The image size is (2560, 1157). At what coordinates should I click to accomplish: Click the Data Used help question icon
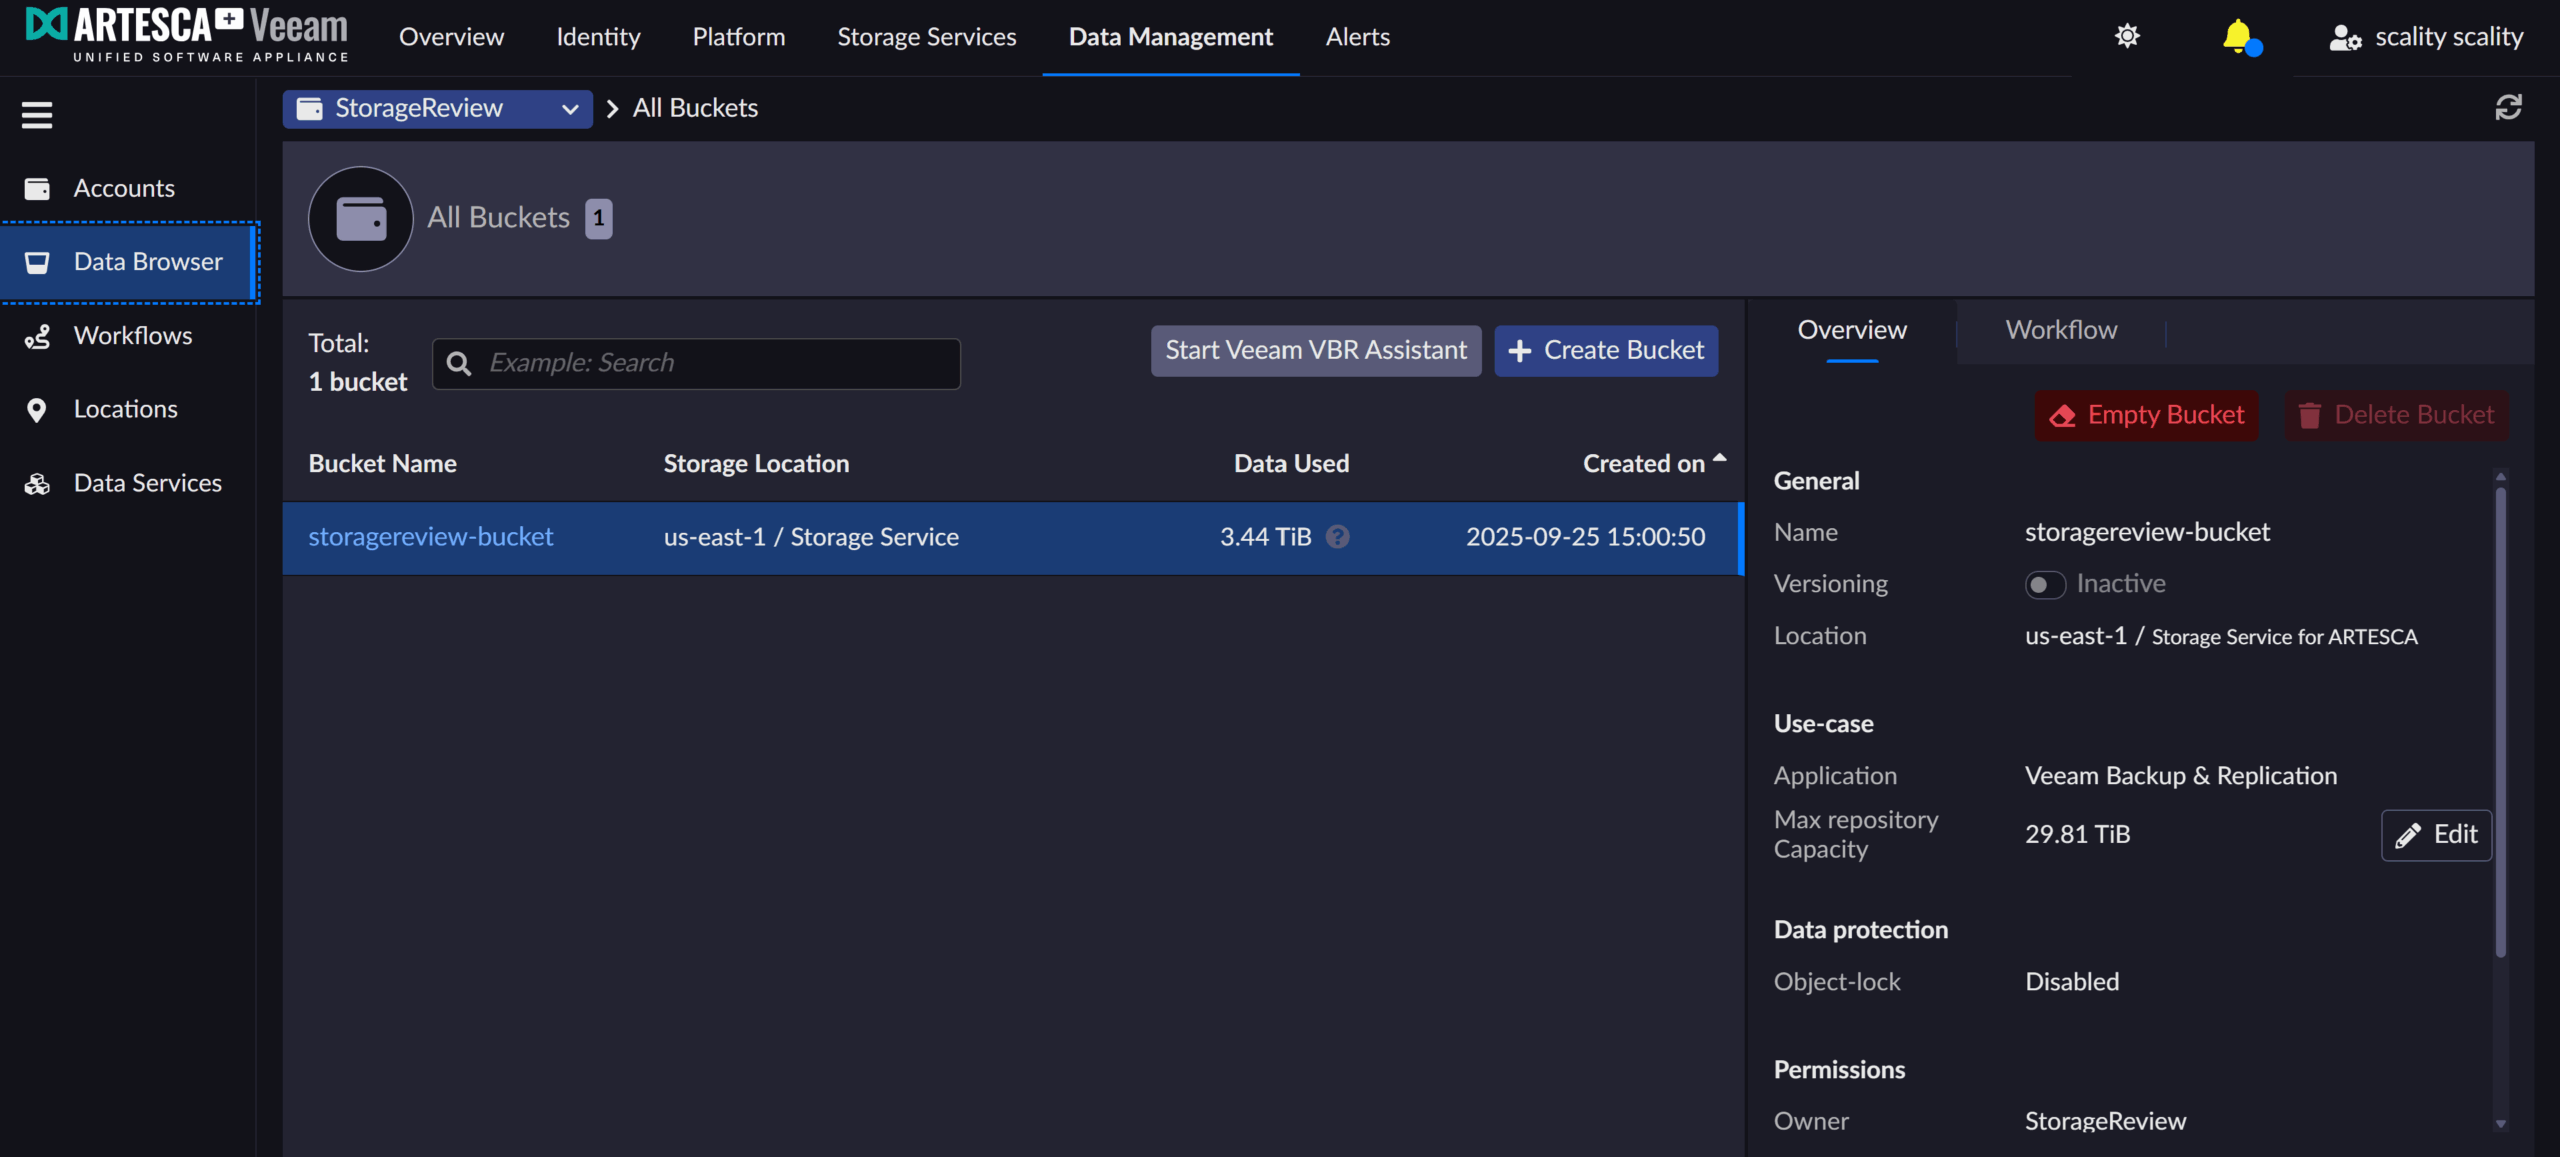click(1337, 537)
